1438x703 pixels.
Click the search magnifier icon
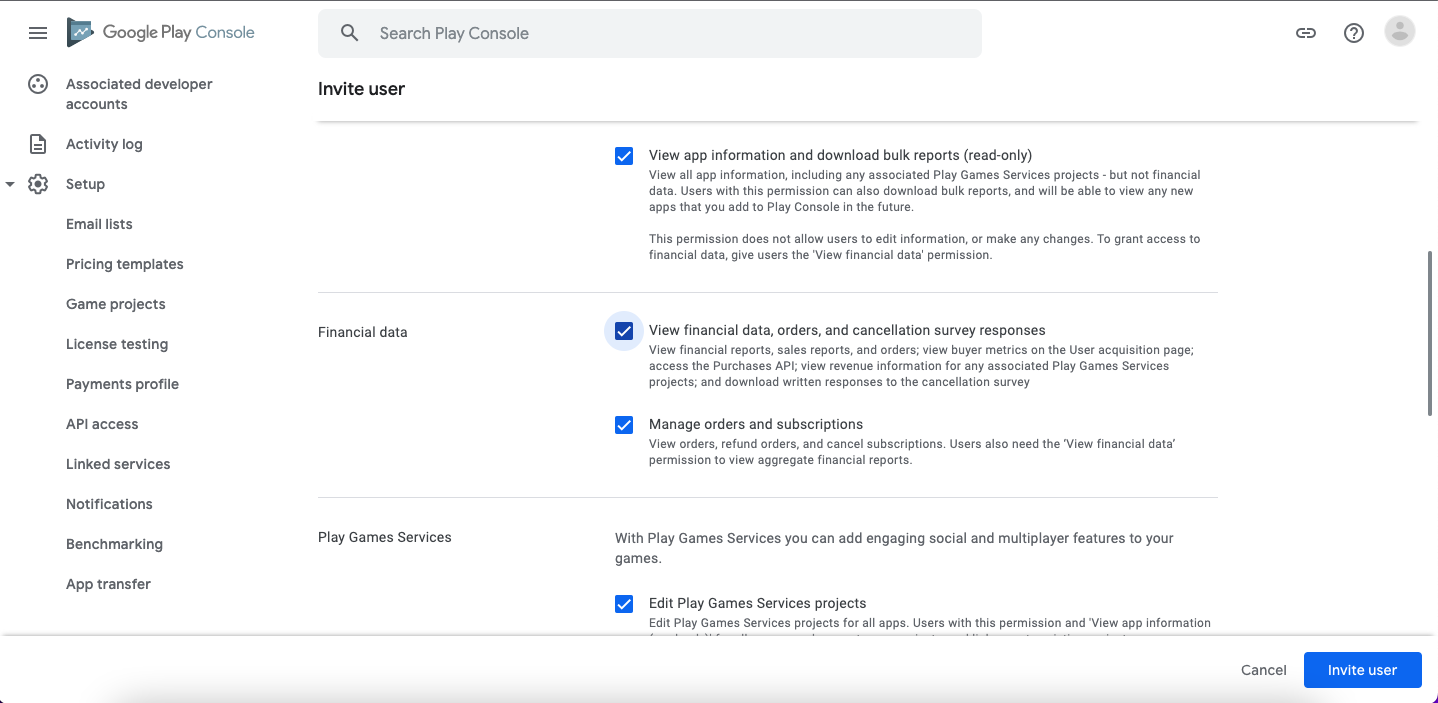click(x=349, y=33)
